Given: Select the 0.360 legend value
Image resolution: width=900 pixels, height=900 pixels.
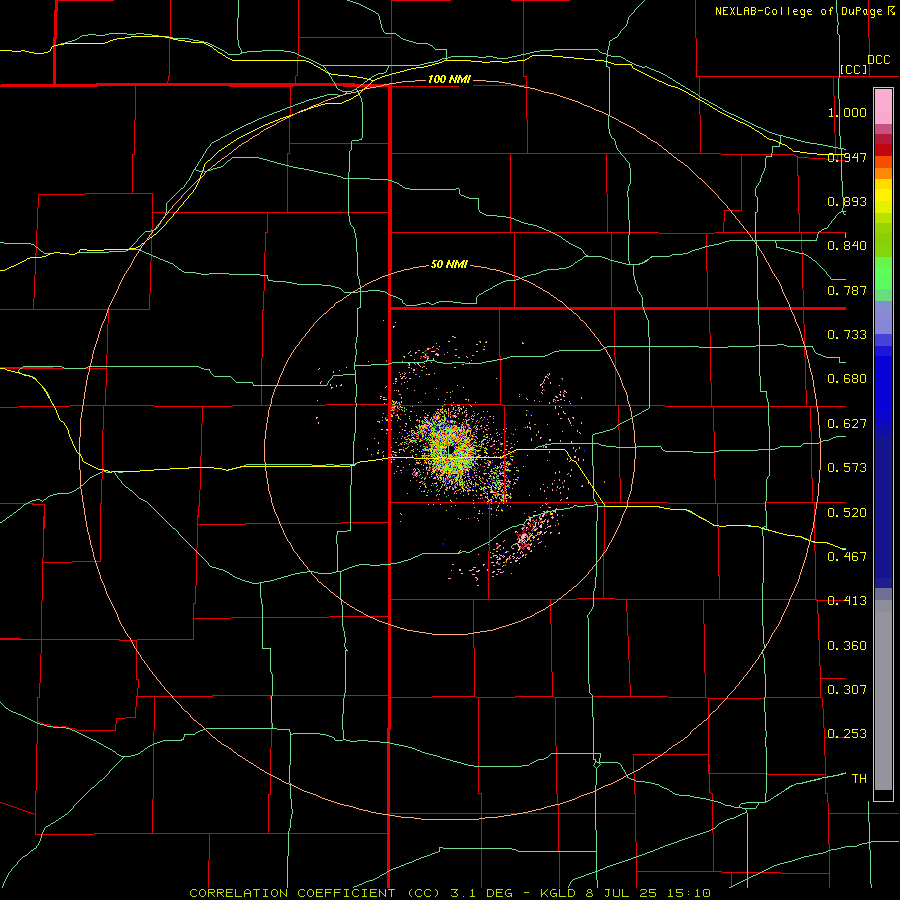Looking at the screenshot, I should click(x=847, y=646).
